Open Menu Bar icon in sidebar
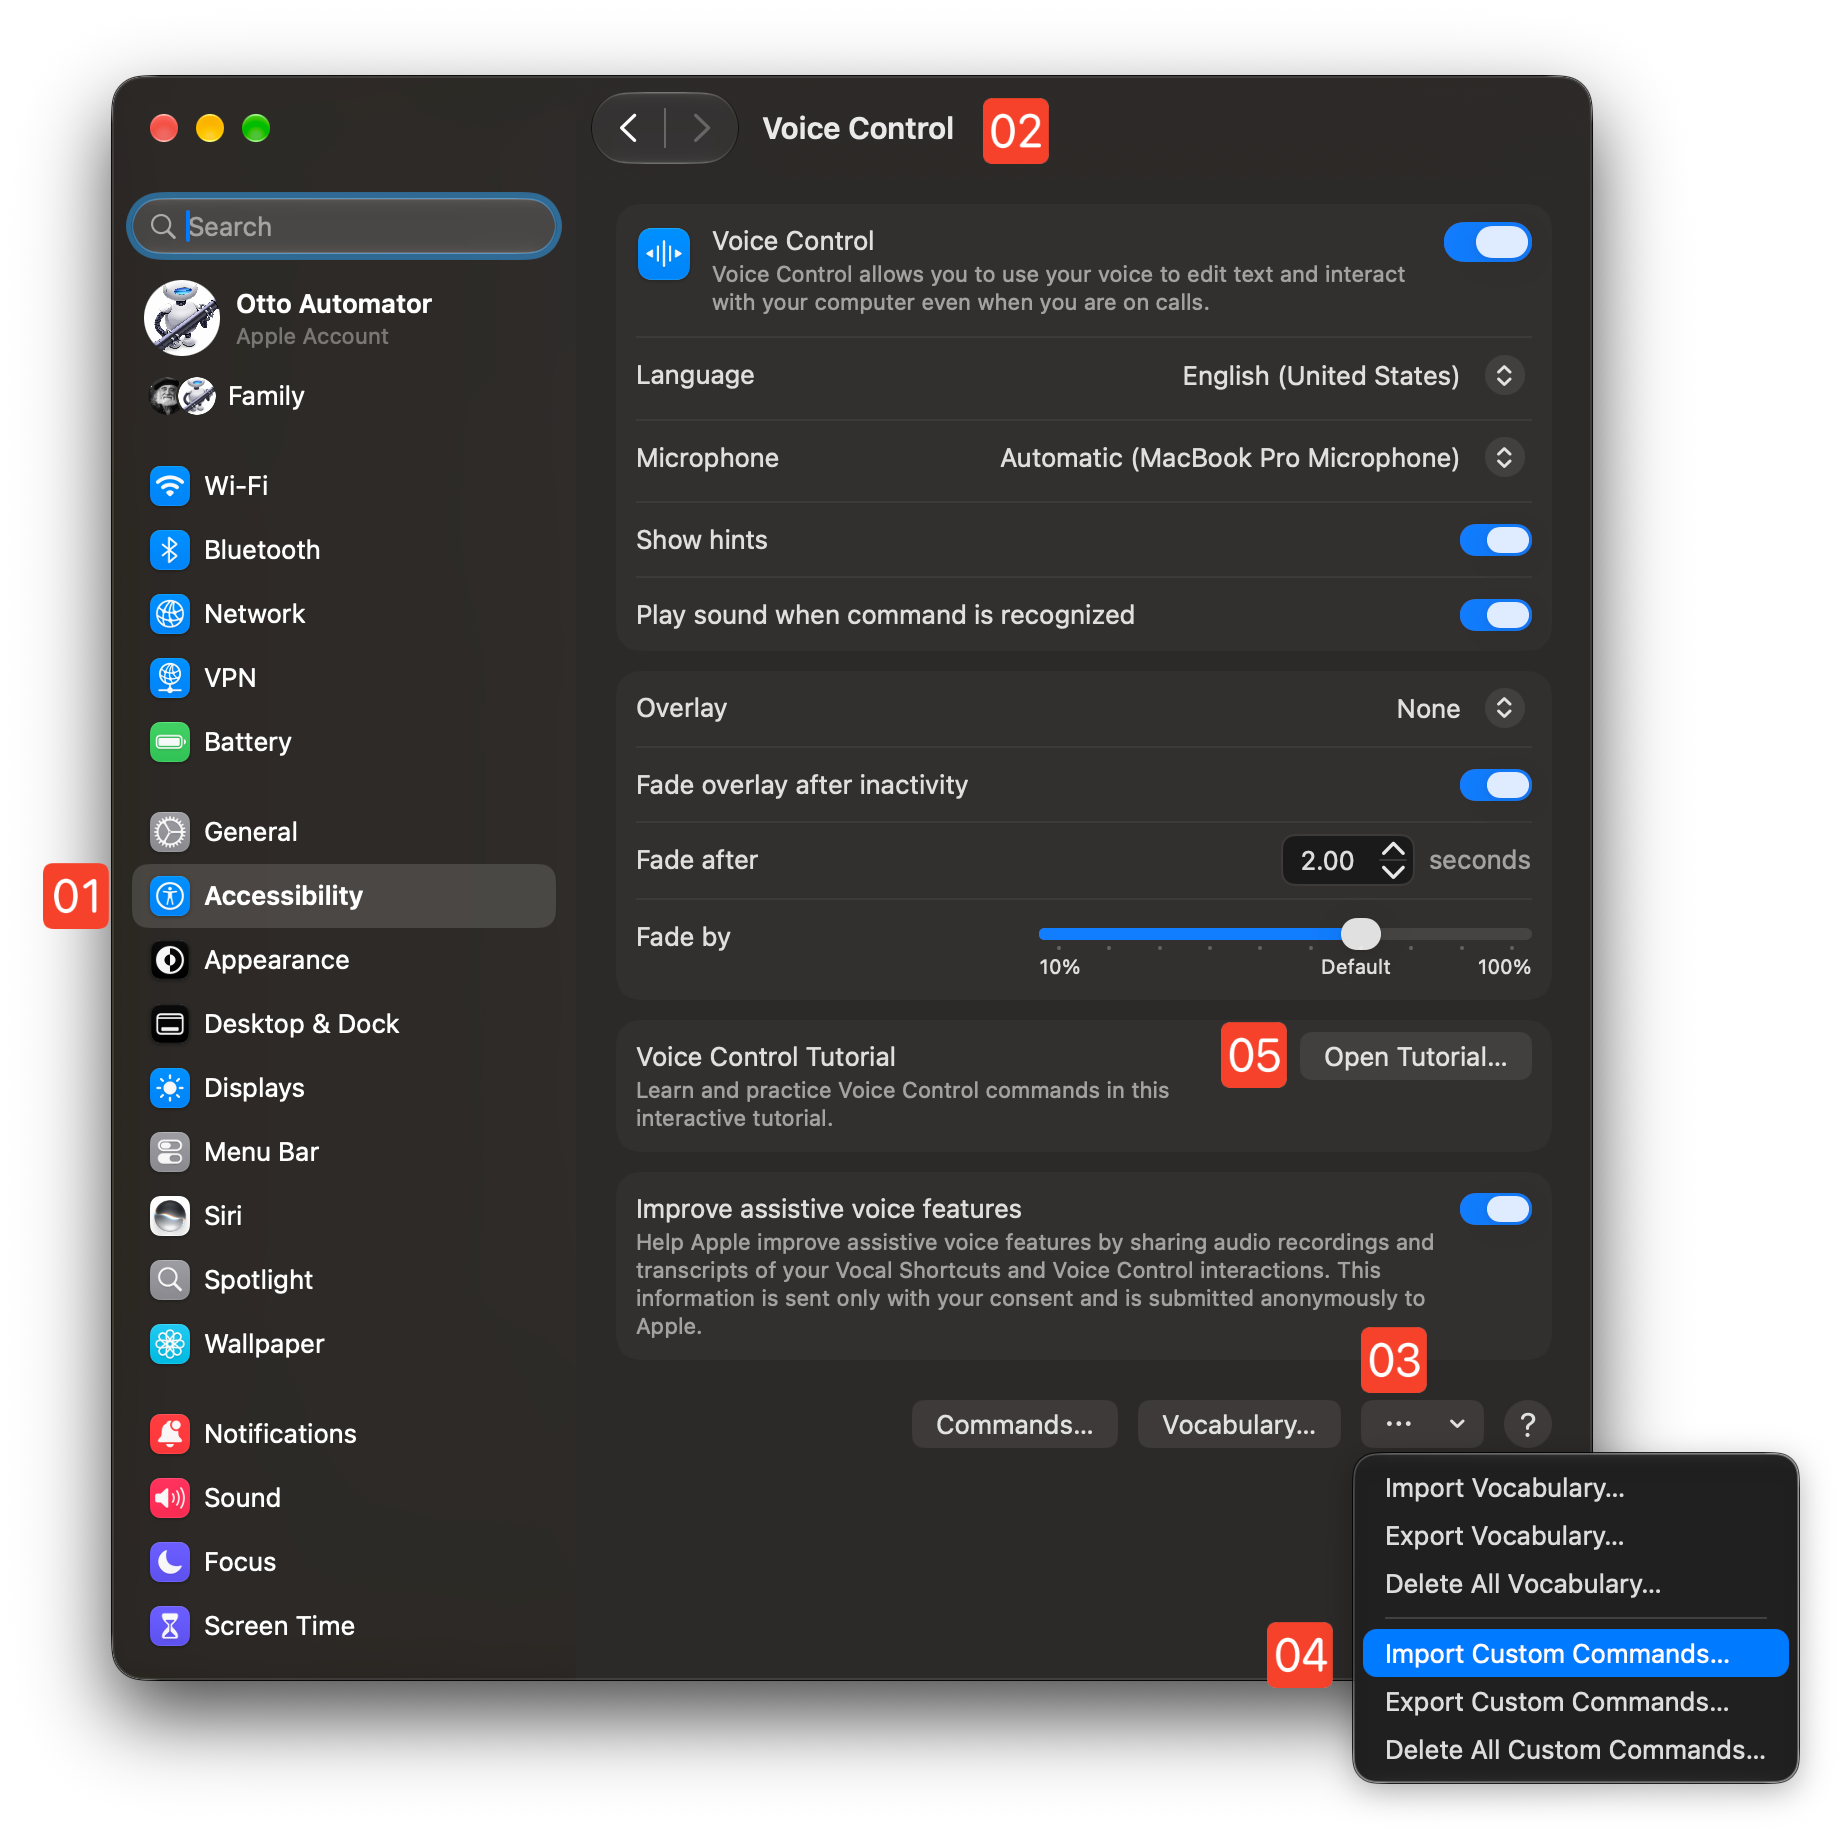This screenshot has height=1836, width=1844. [170, 1152]
